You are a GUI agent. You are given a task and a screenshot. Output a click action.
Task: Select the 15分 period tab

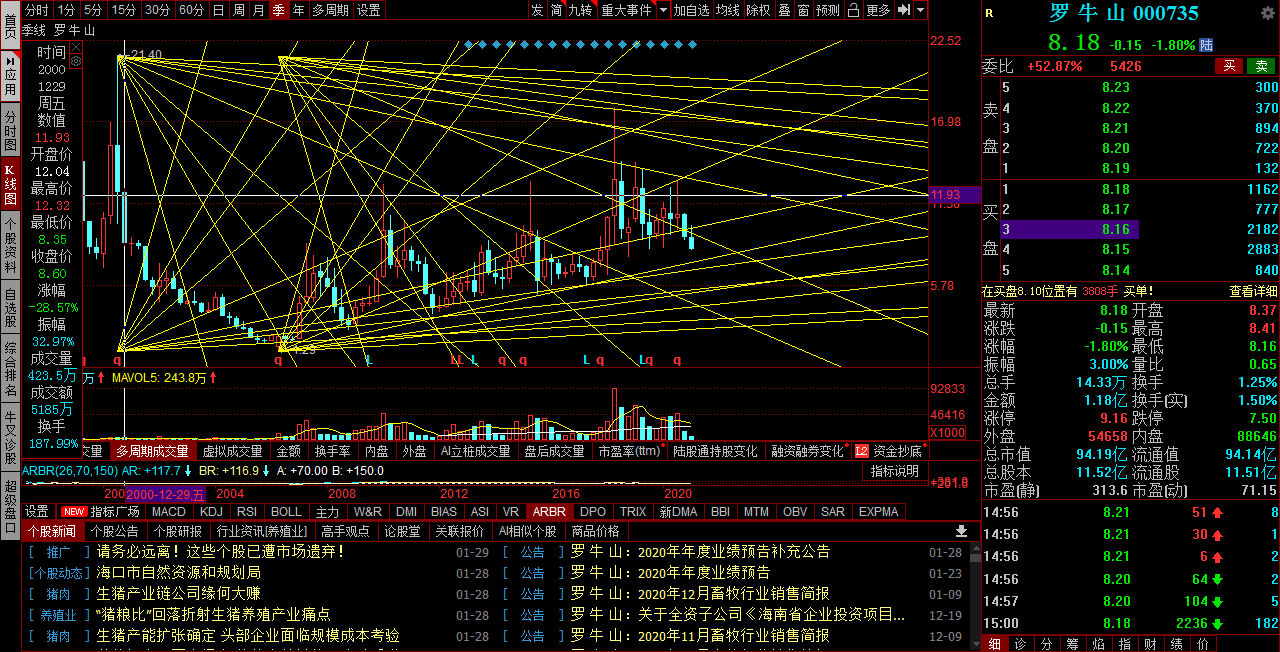point(124,10)
